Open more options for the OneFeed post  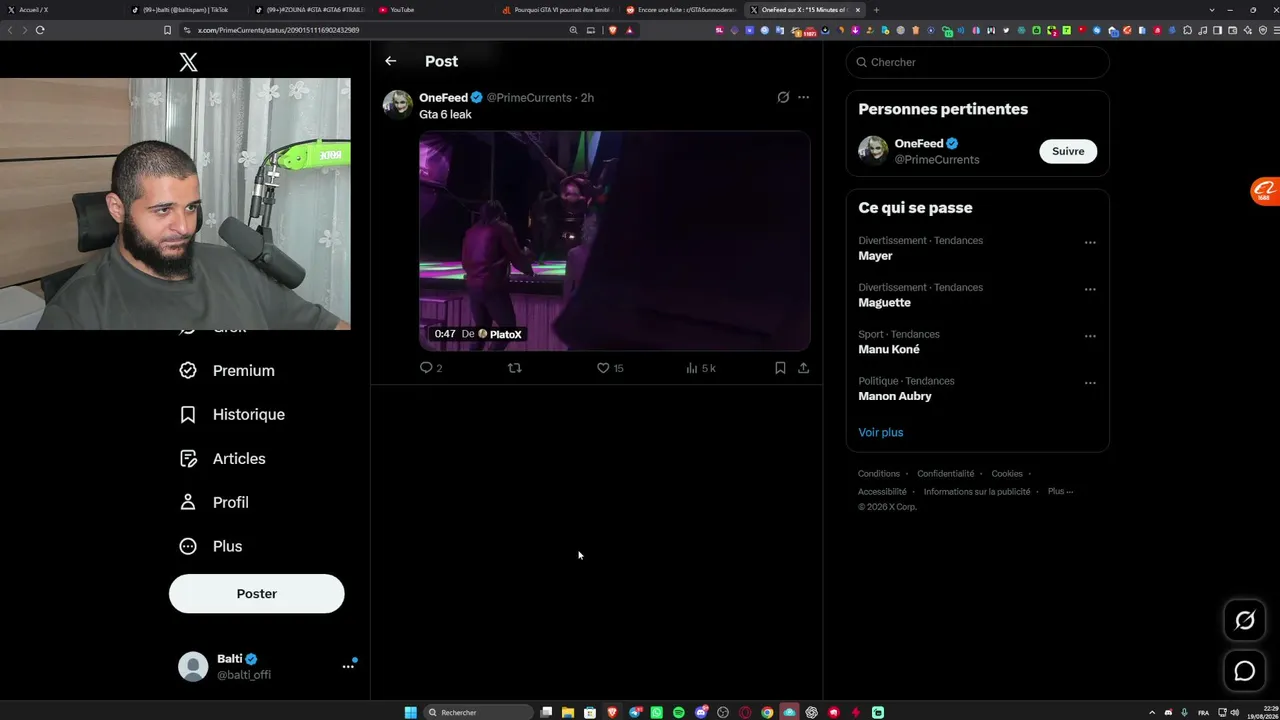click(x=803, y=97)
